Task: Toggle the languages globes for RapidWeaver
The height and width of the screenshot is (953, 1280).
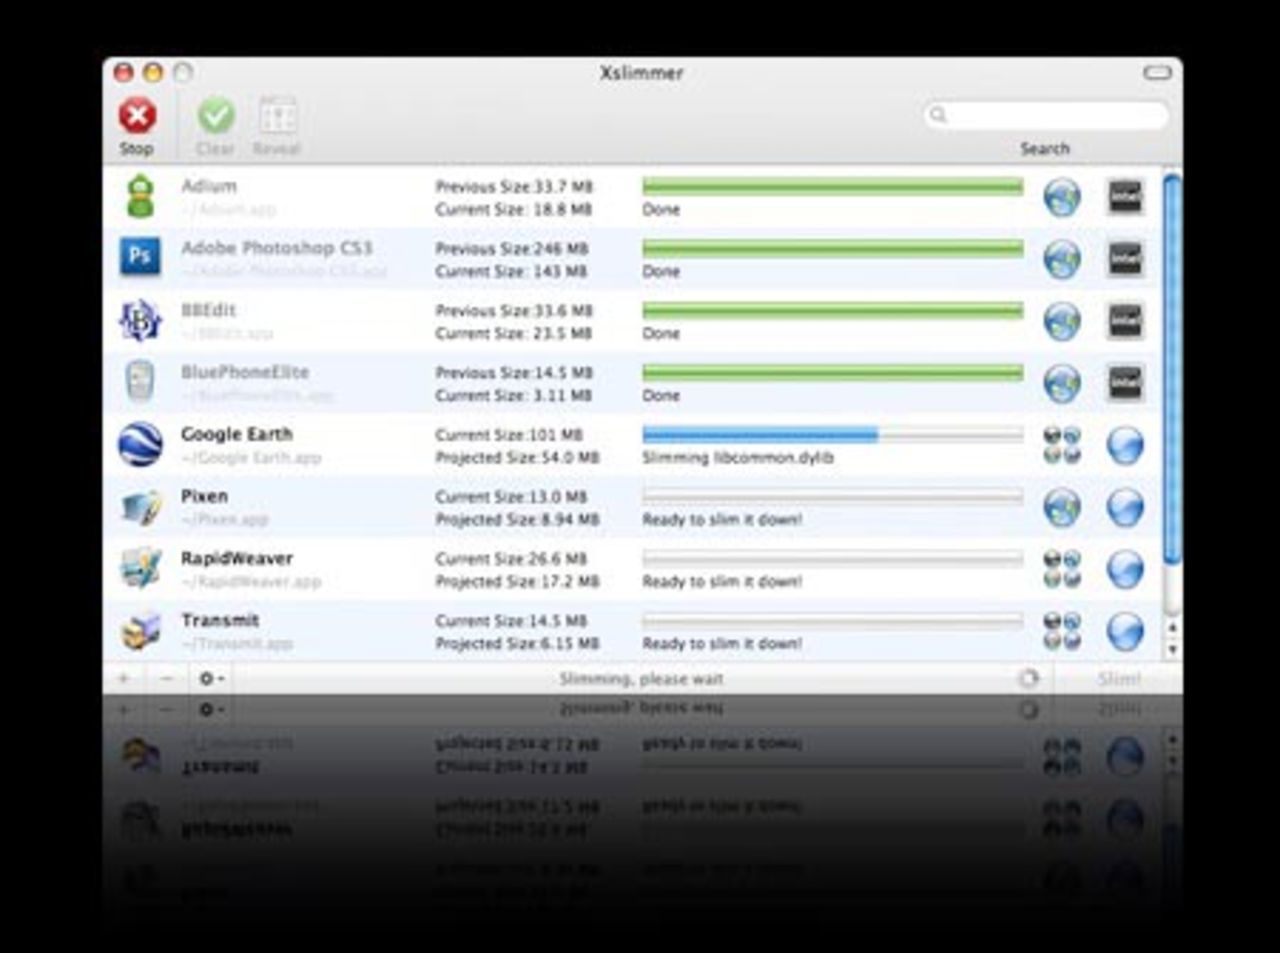Action: click(x=1061, y=569)
